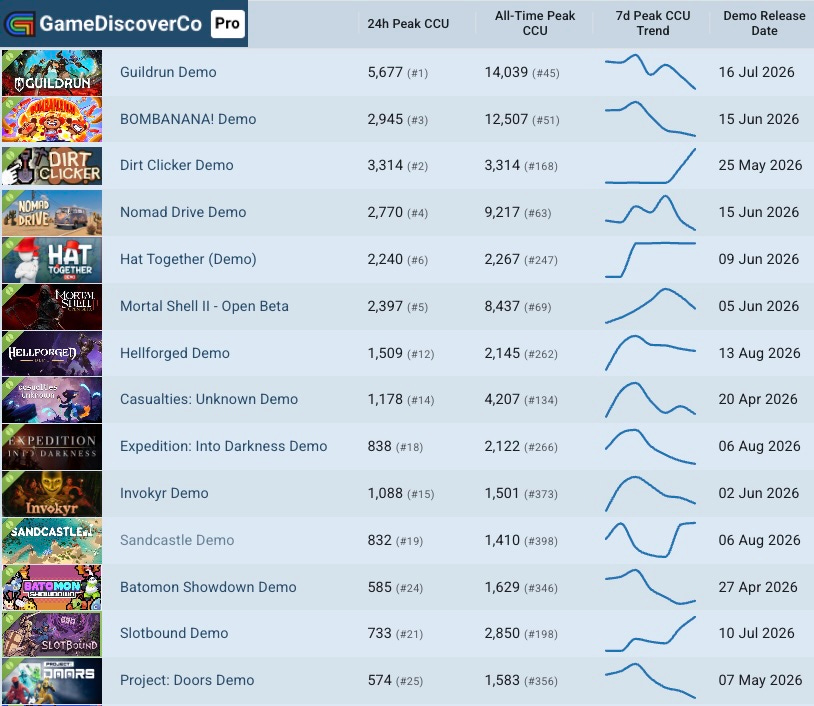Click Batomon Showdown's all-time peak 1,629
This screenshot has height=706, width=814.
502,587
